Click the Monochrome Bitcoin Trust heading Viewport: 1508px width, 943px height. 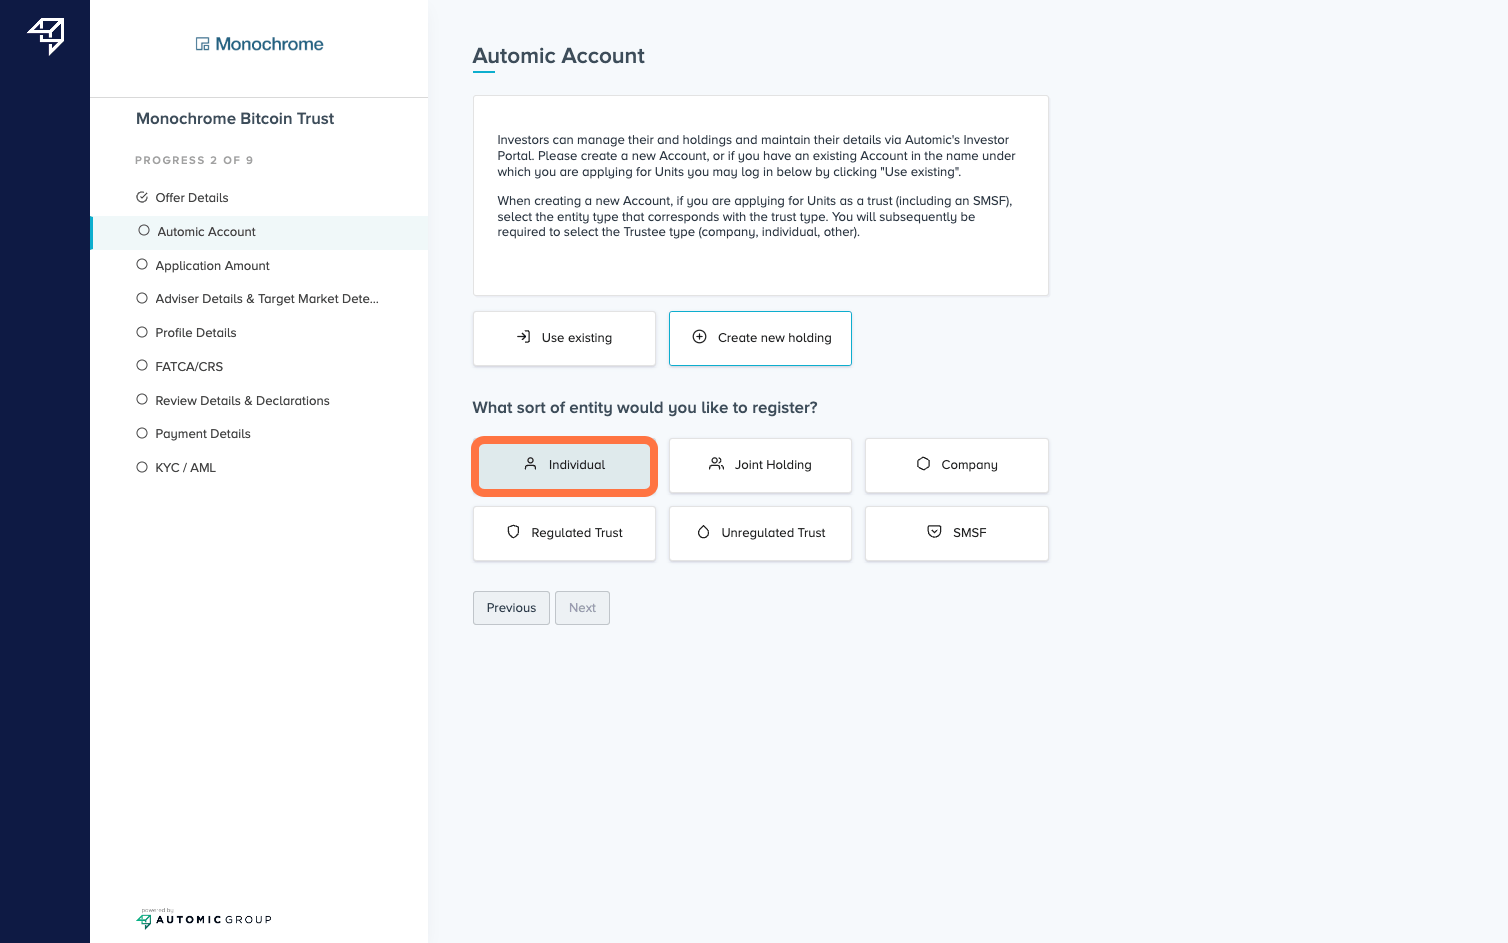pyautogui.click(x=235, y=118)
